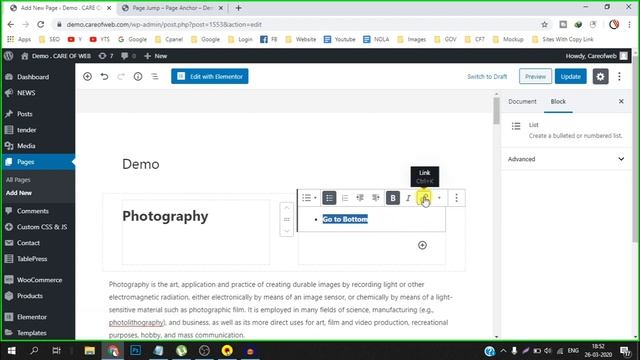Open Windows Start menu
The height and width of the screenshot is (360, 640).
(x=11, y=351)
